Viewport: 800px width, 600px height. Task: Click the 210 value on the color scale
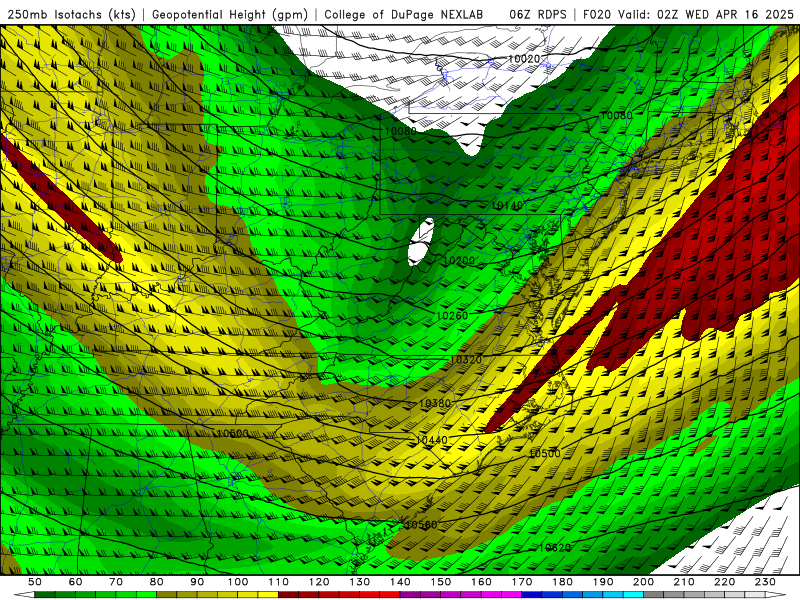pyautogui.click(x=684, y=582)
